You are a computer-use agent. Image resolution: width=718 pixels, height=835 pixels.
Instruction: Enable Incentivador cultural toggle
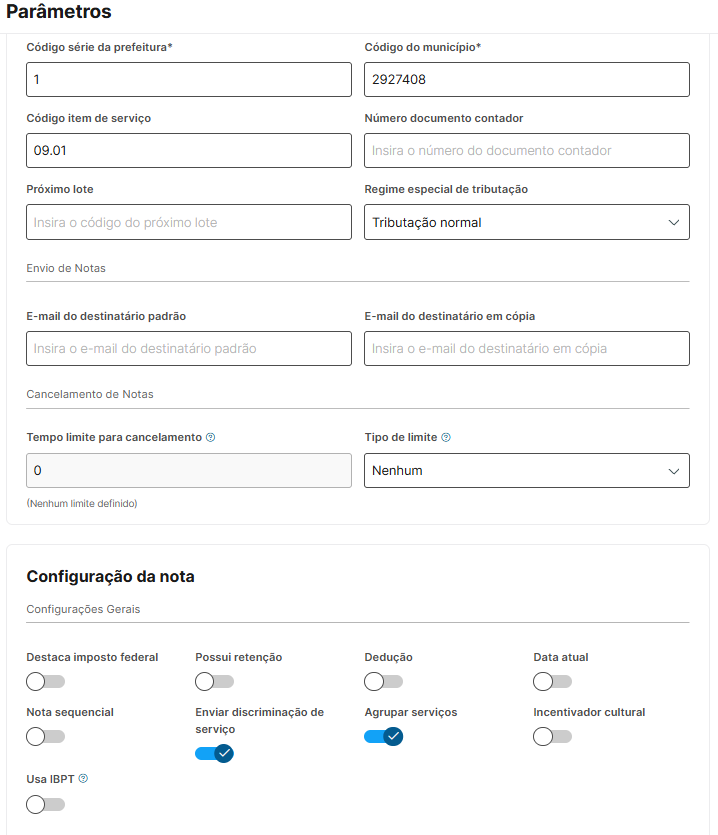tap(552, 737)
